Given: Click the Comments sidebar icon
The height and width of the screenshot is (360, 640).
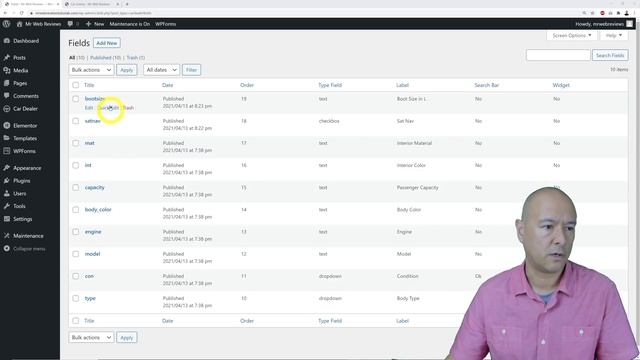Looking at the screenshot, I should point(7,96).
